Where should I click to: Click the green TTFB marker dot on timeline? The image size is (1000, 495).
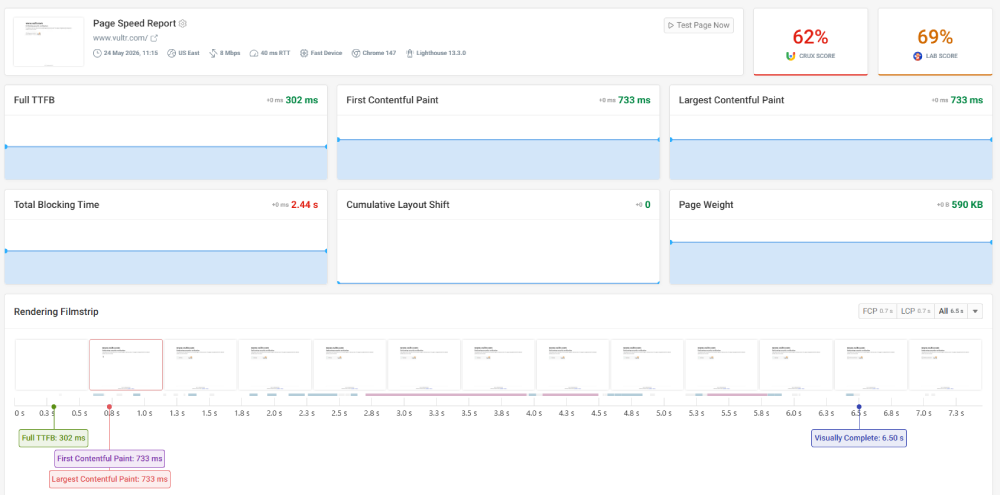[x=54, y=406]
